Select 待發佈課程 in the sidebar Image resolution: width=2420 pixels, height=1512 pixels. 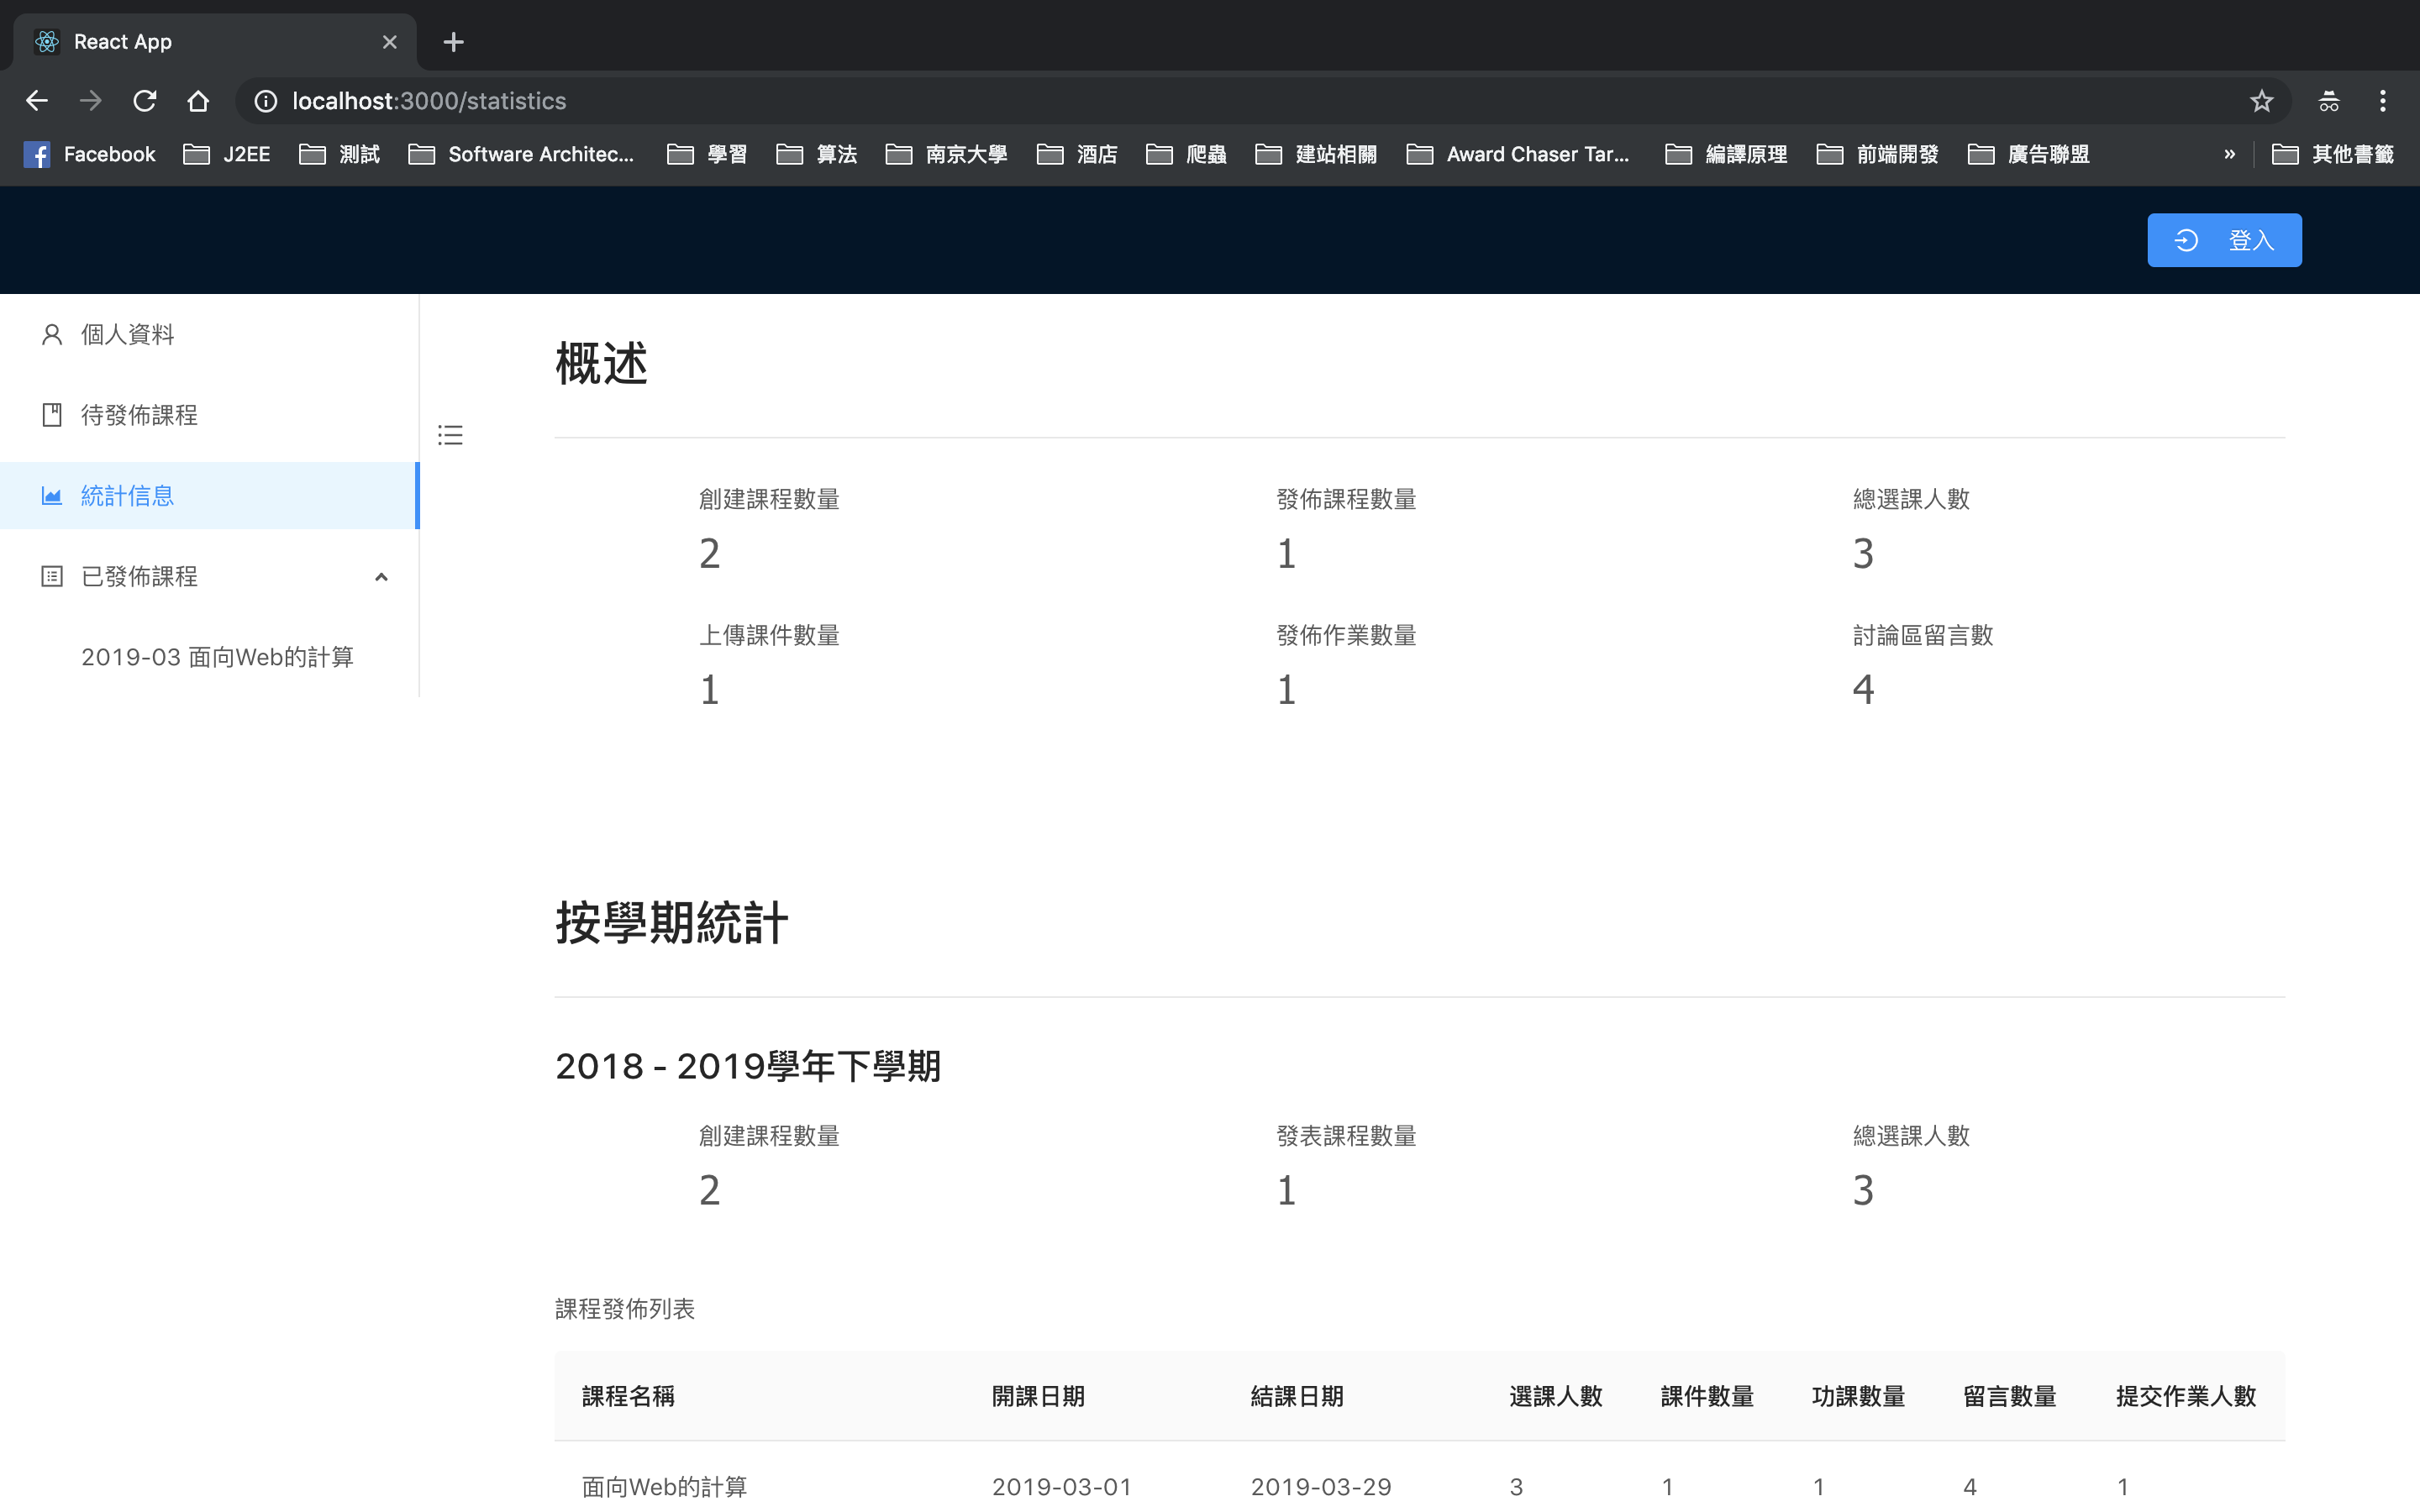click(x=139, y=415)
